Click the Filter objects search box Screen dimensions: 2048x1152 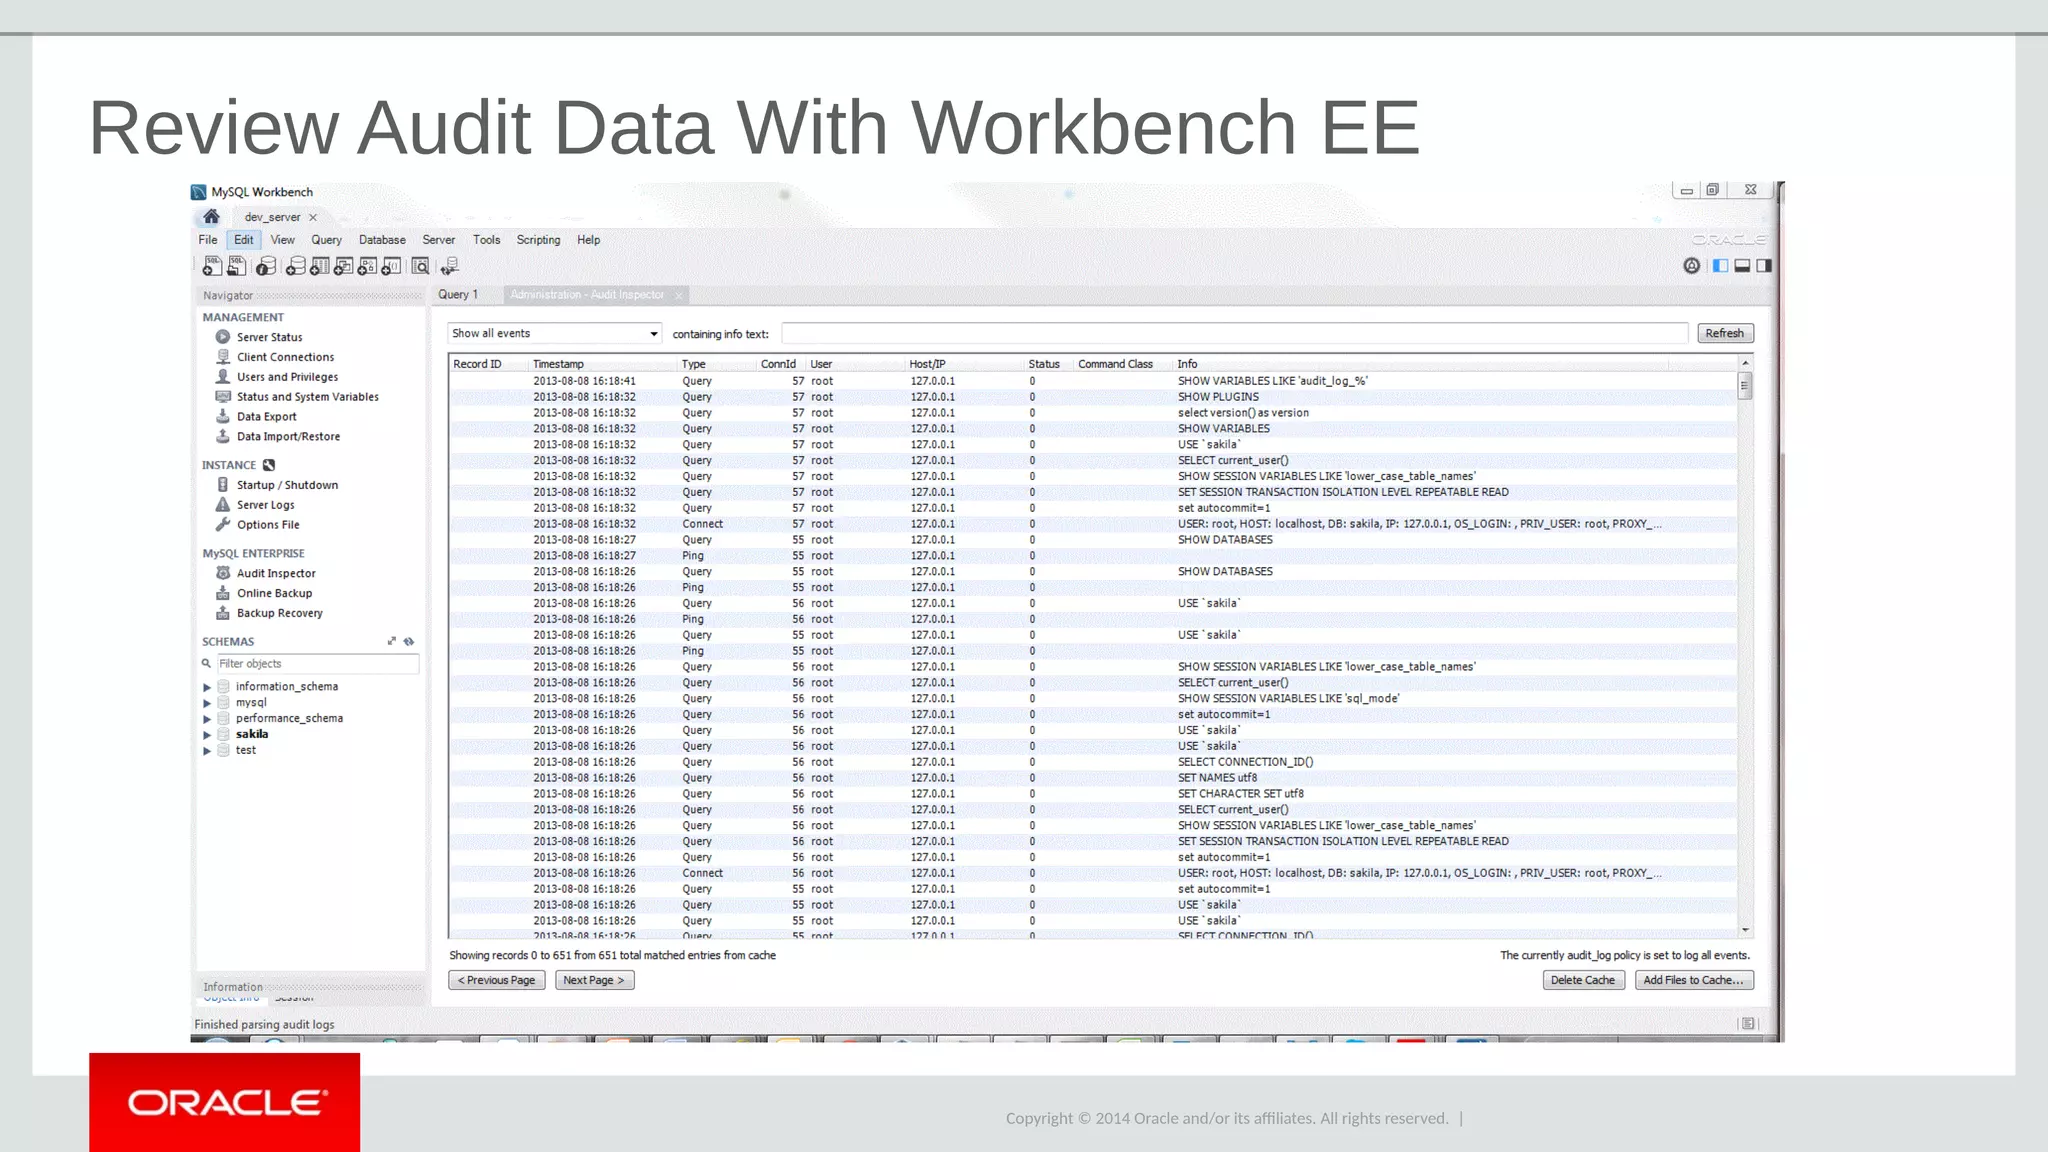point(317,664)
